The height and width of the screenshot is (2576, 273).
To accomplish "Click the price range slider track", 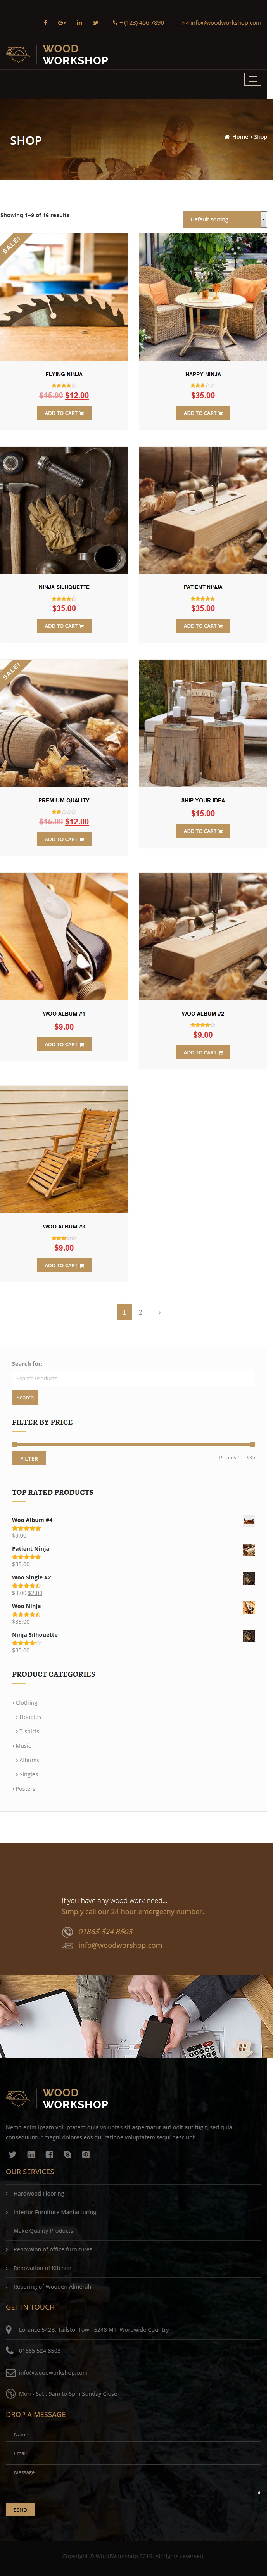I will click(133, 1444).
